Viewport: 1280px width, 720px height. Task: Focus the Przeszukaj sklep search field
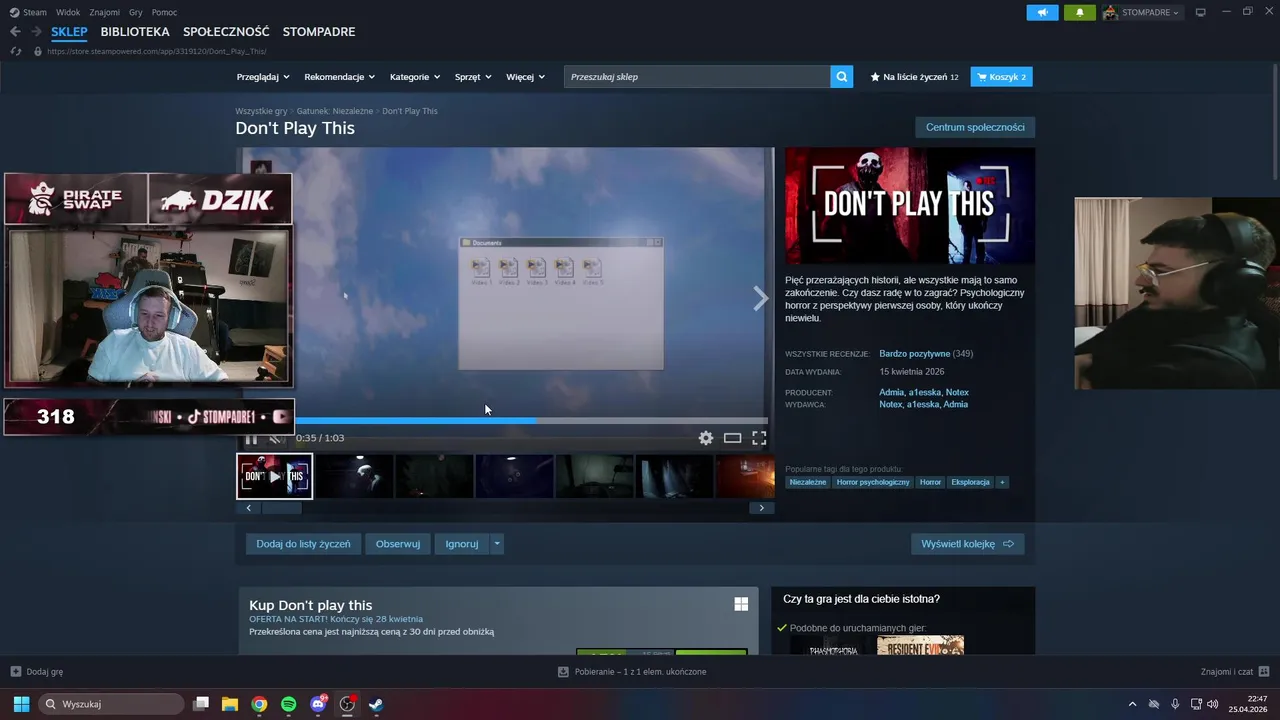(x=697, y=77)
